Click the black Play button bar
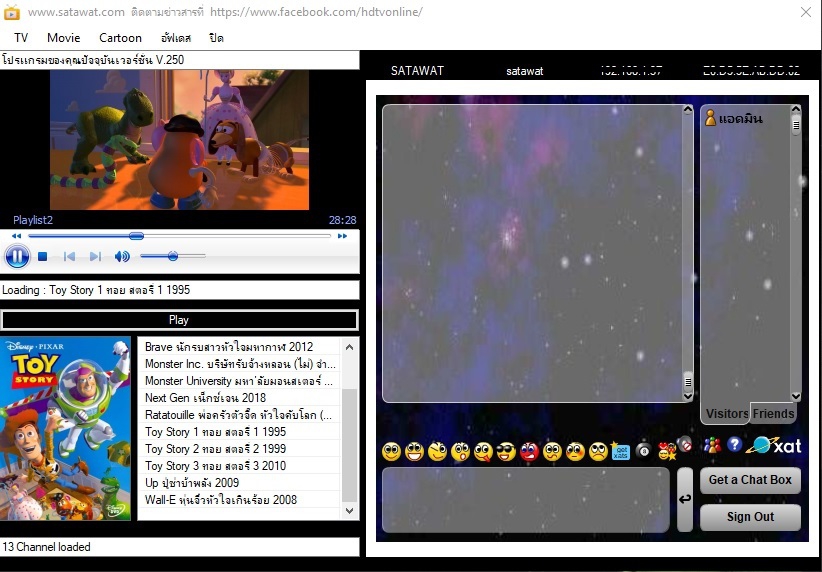Screen dimensions: 822x572 [x=179, y=320]
